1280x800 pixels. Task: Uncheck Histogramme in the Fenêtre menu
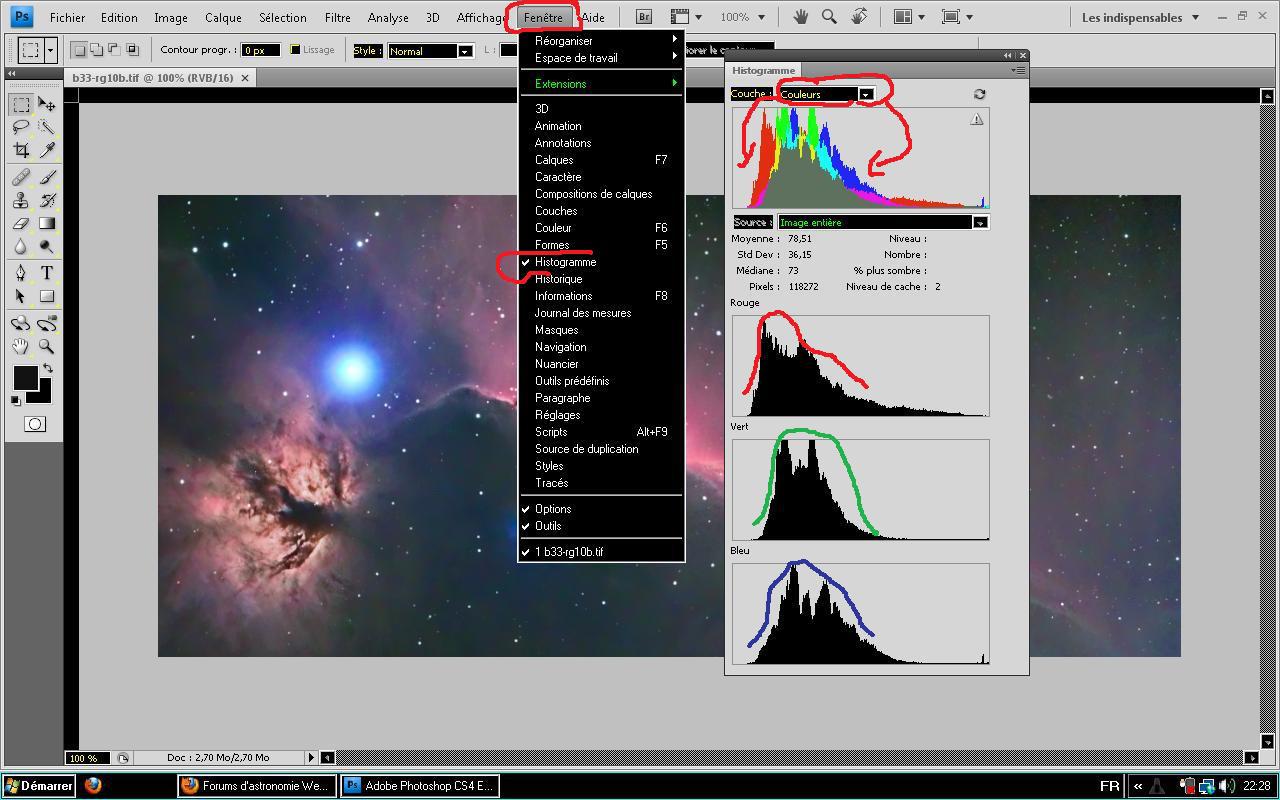click(565, 262)
